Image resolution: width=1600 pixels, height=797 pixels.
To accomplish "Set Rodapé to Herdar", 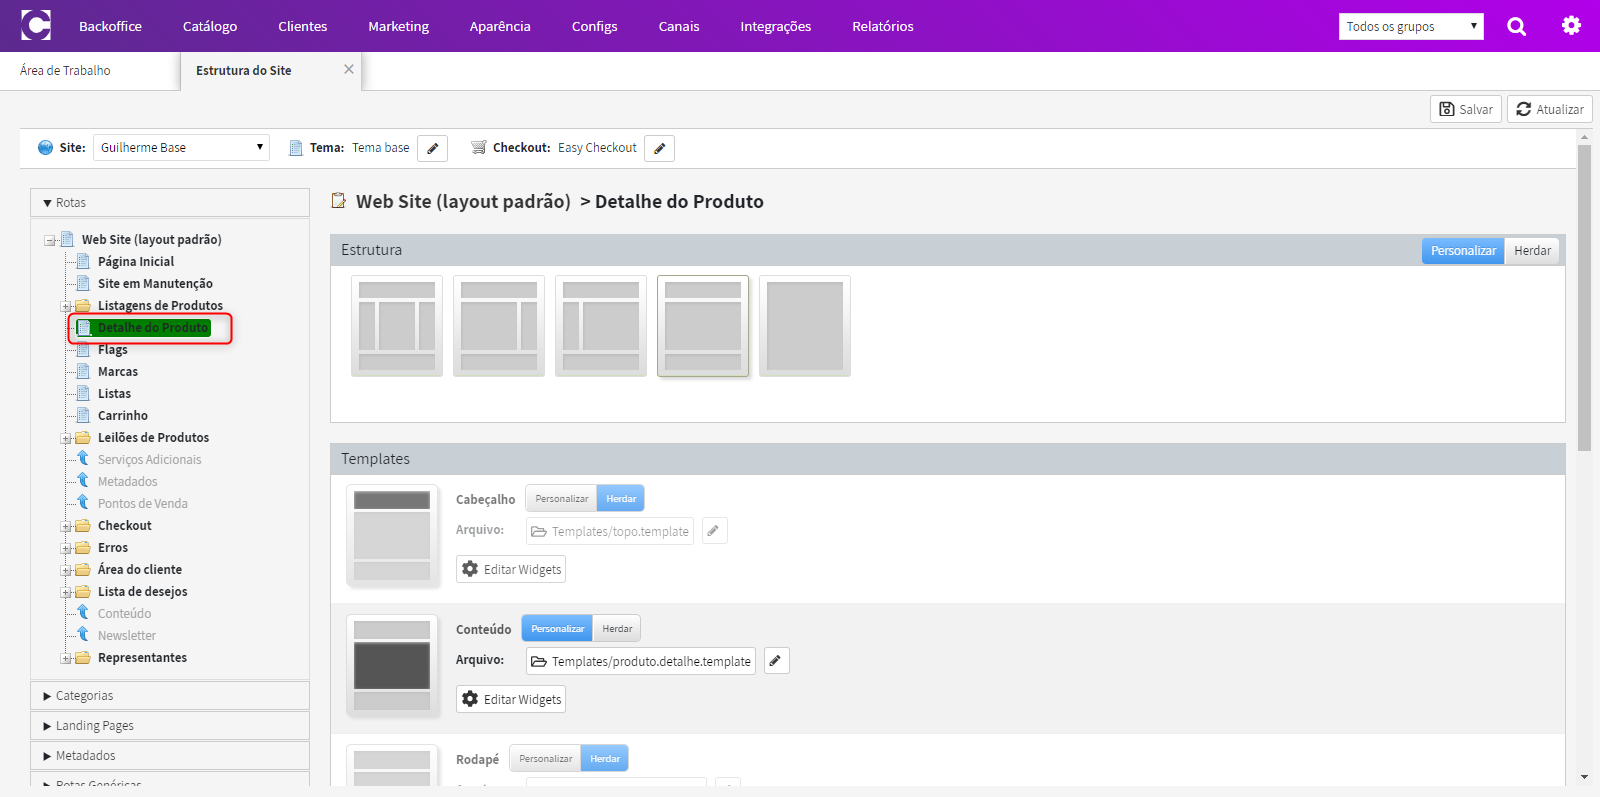I will click(x=605, y=759).
